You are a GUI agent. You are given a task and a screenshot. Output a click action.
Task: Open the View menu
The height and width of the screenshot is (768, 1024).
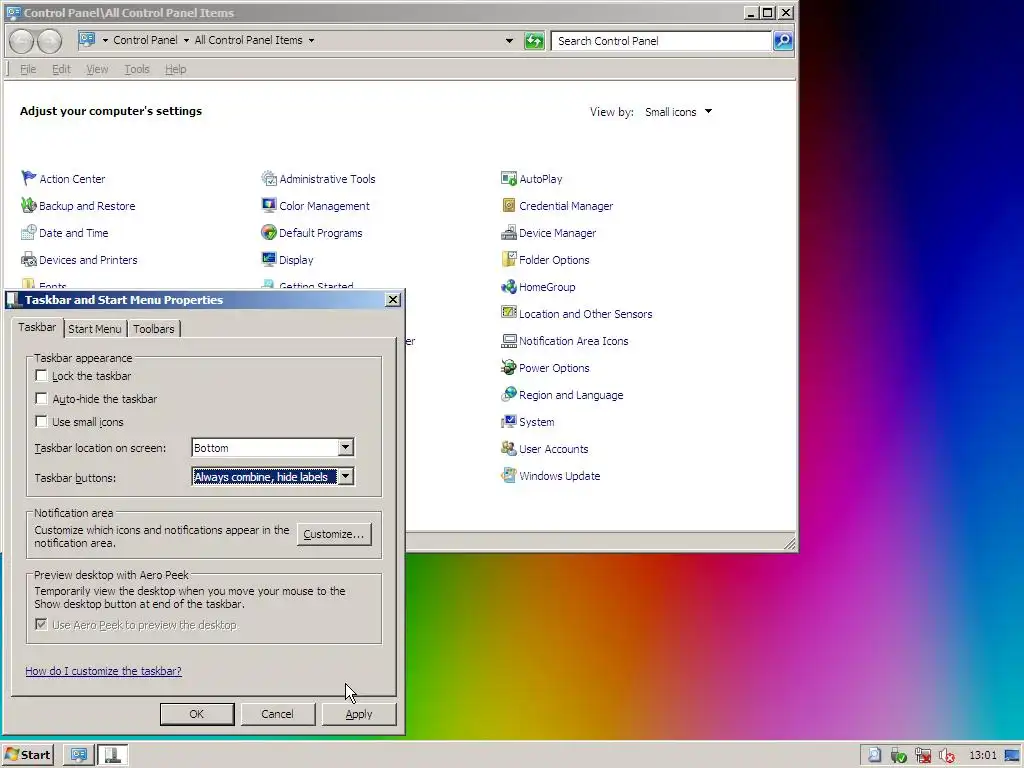(97, 69)
